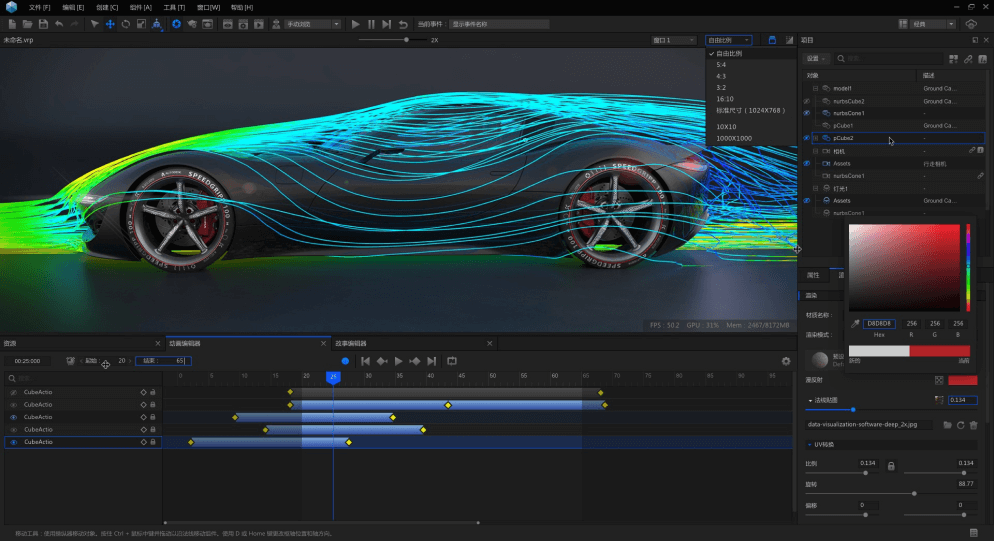The width and height of the screenshot is (994, 541).
Task: Open the 设置 dropdown in project panel
Action: pyautogui.click(x=815, y=59)
